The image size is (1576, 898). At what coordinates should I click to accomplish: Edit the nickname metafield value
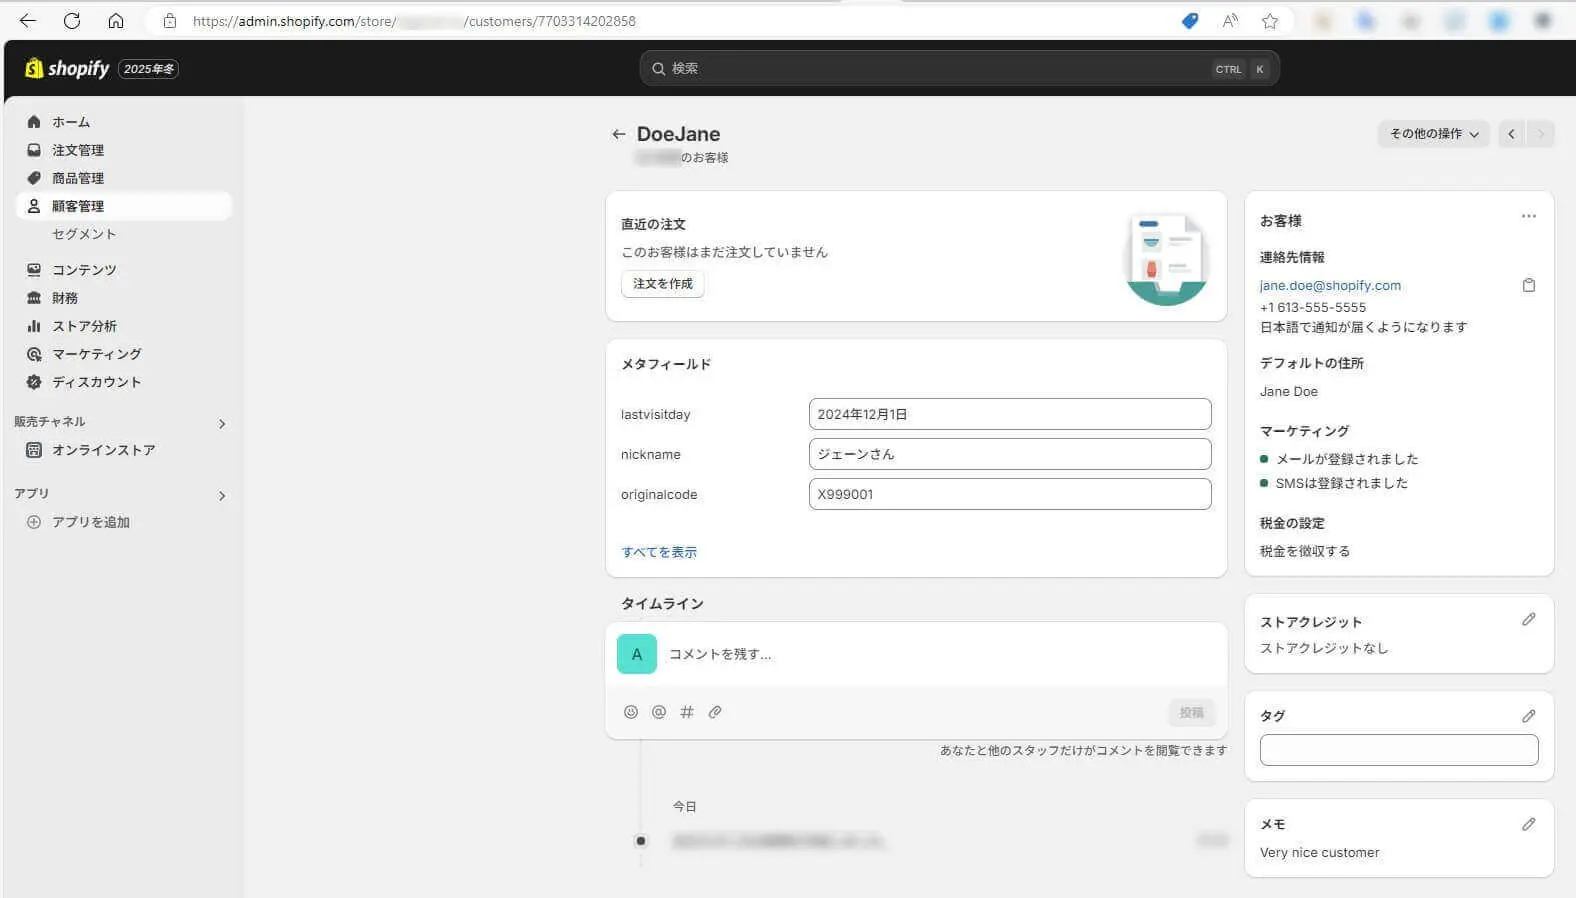click(1010, 454)
